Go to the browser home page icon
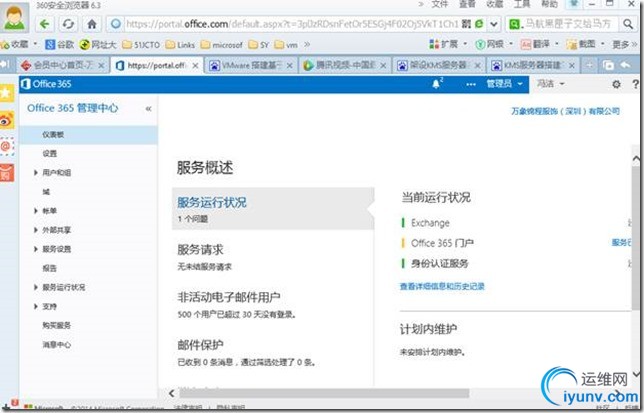Image resolution: width=644 pixels, height=413 pixels. point(92,24)
